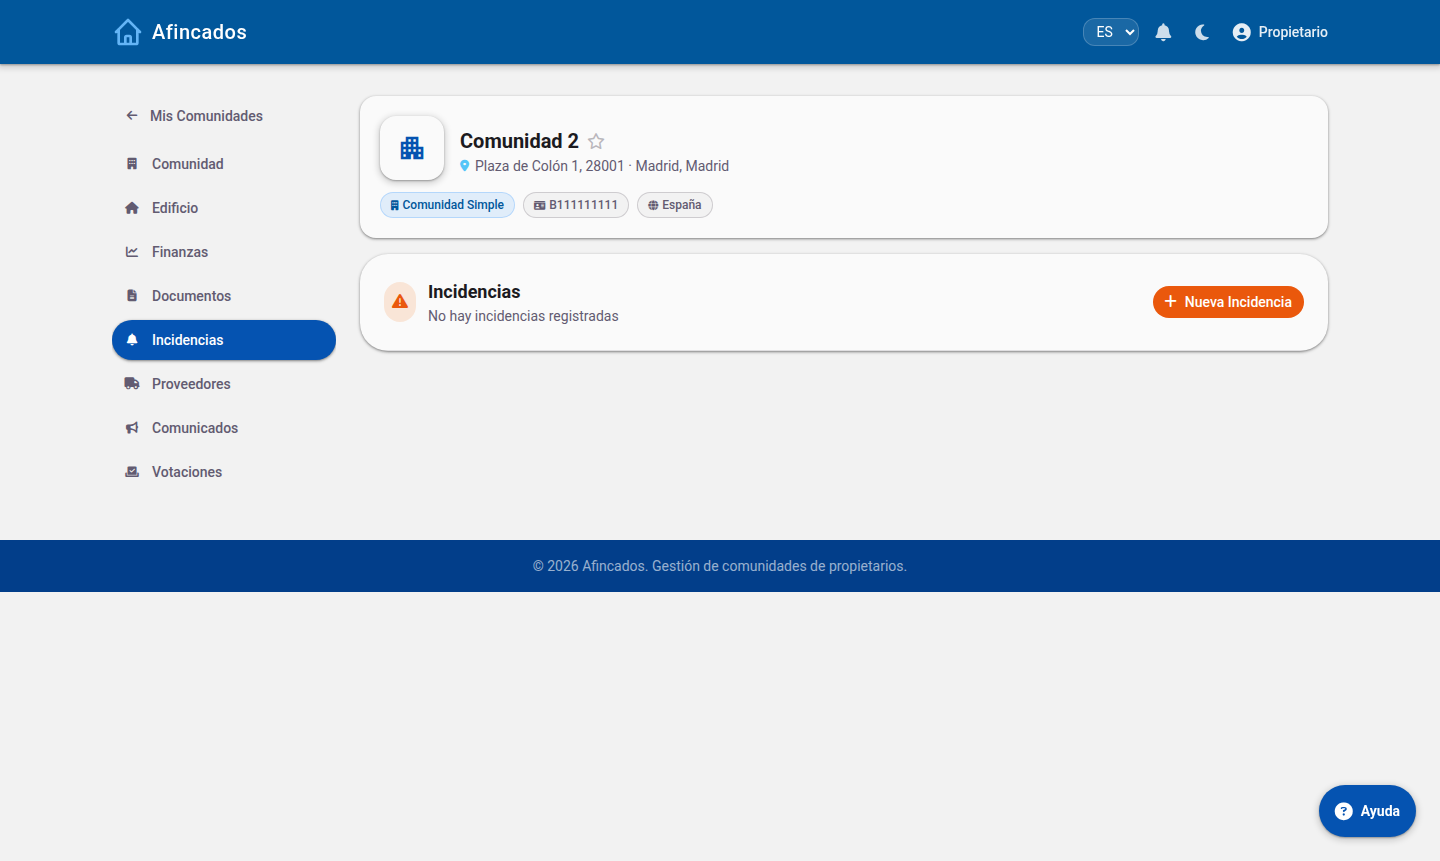Viewport: 1440px width, 861px height.
Task: Click "No hay incidencias registradas" text
Action: 523,316
